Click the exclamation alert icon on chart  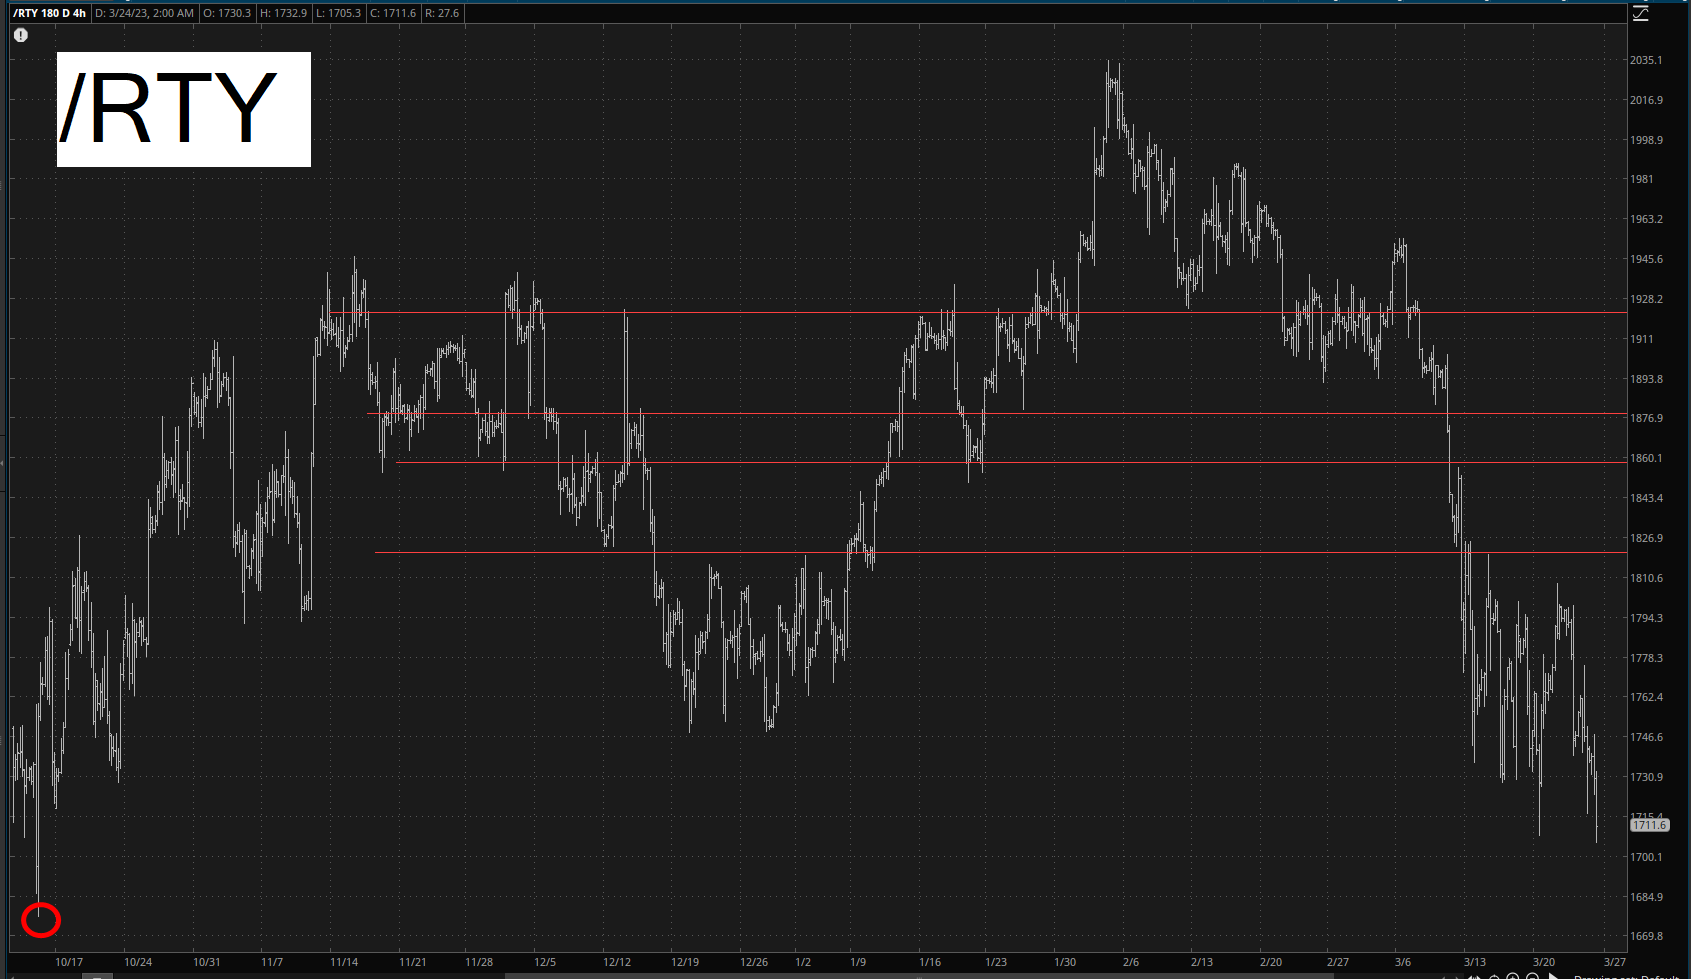pos(21,35)
